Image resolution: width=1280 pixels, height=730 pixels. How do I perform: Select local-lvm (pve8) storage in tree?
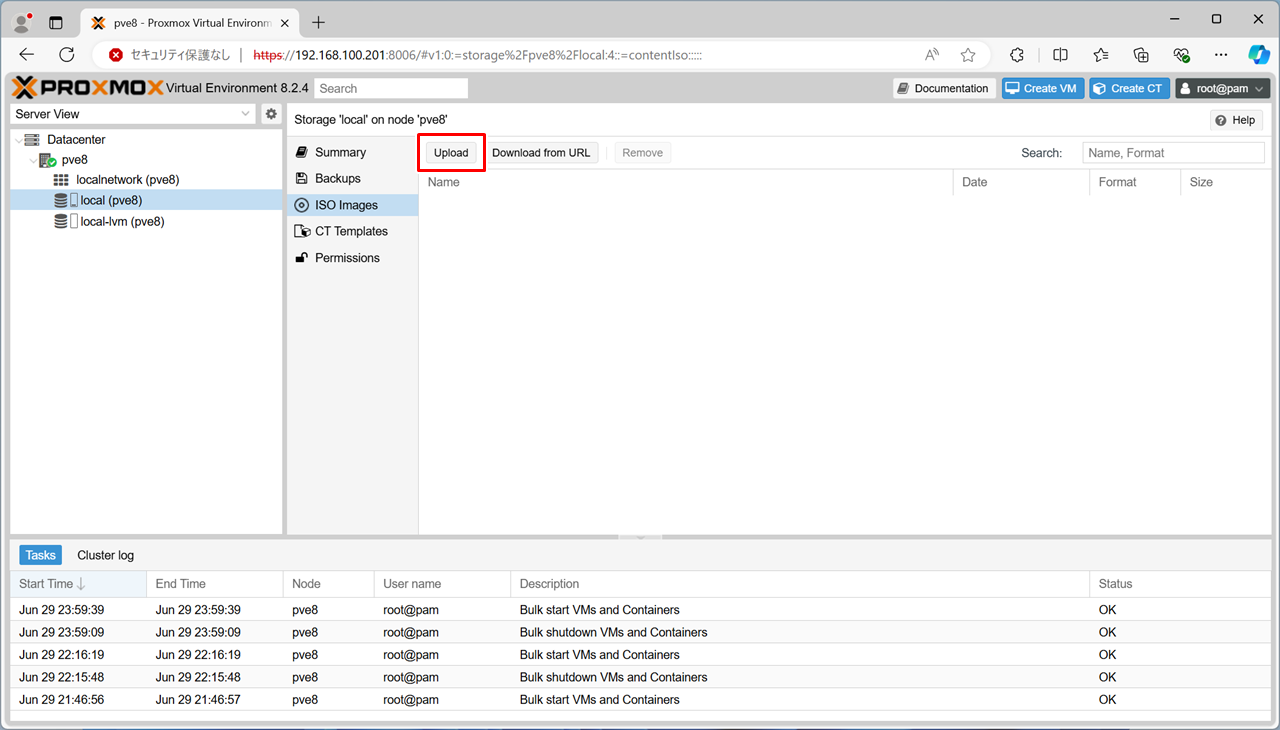point(122,222)
